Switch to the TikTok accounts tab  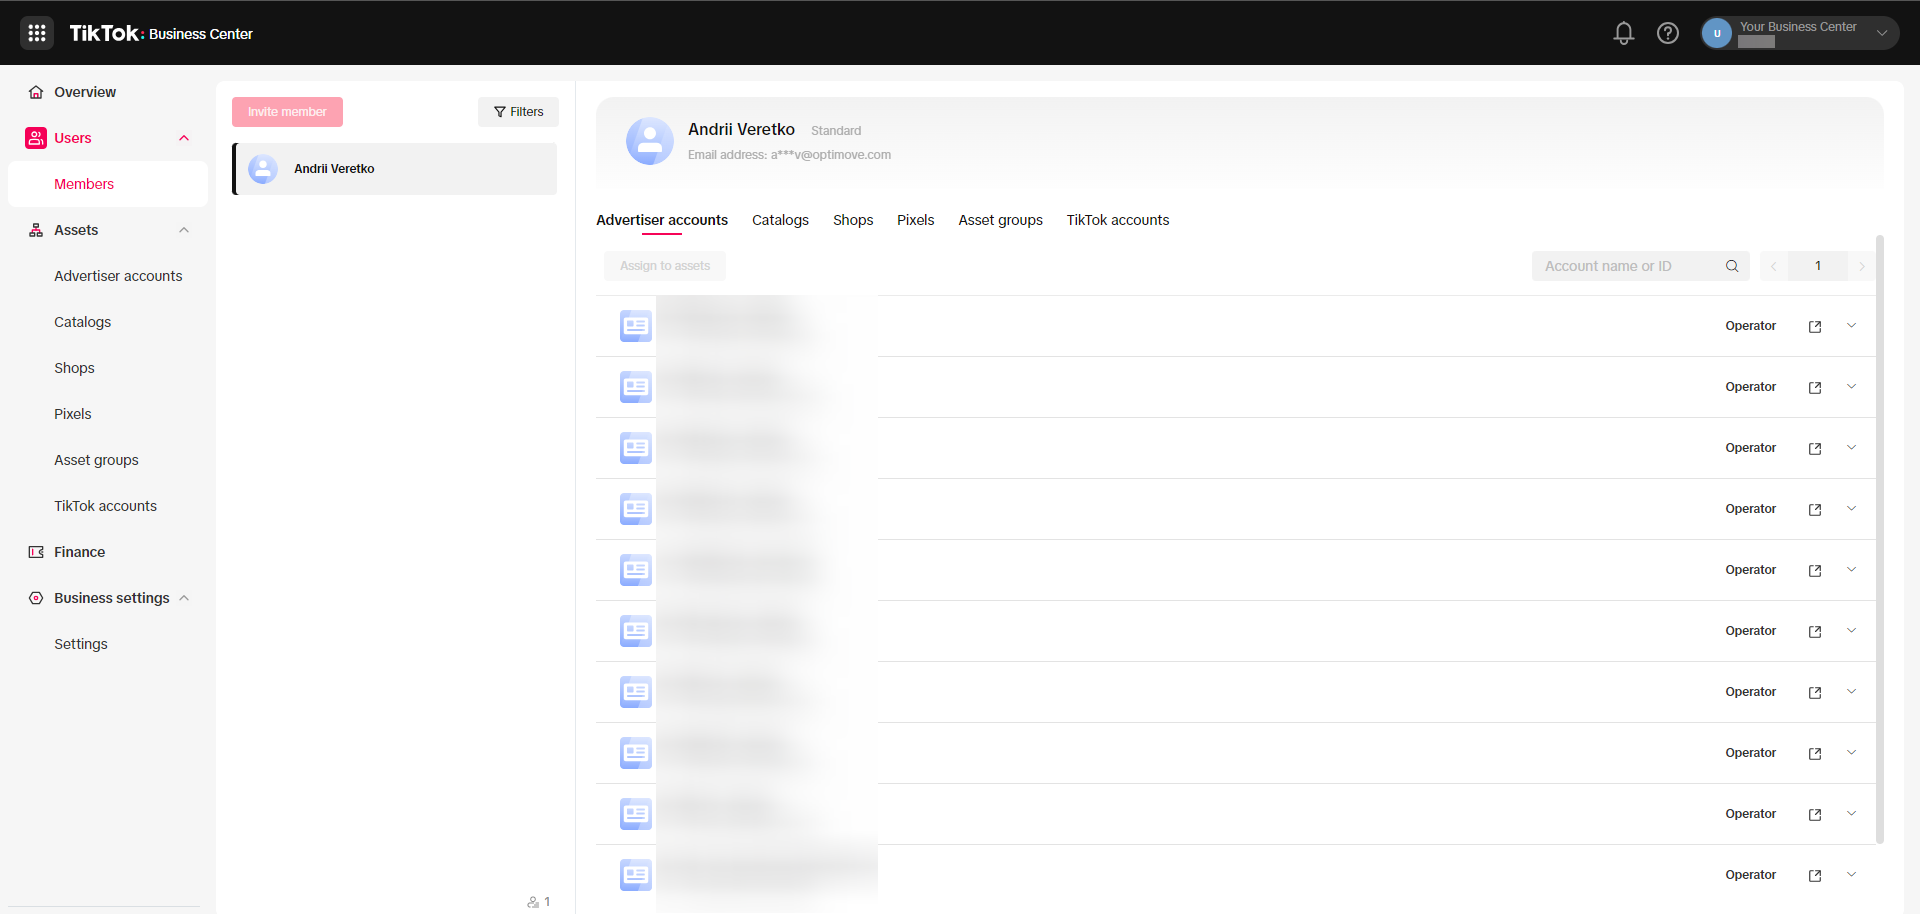[1117, 220]
